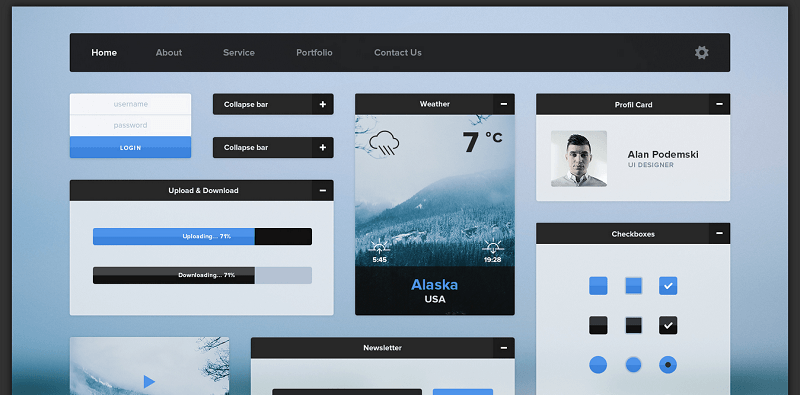This screenshot has height=395, width=800.
Task: Click the Uploading 71% progress bar
Action: 202,236
